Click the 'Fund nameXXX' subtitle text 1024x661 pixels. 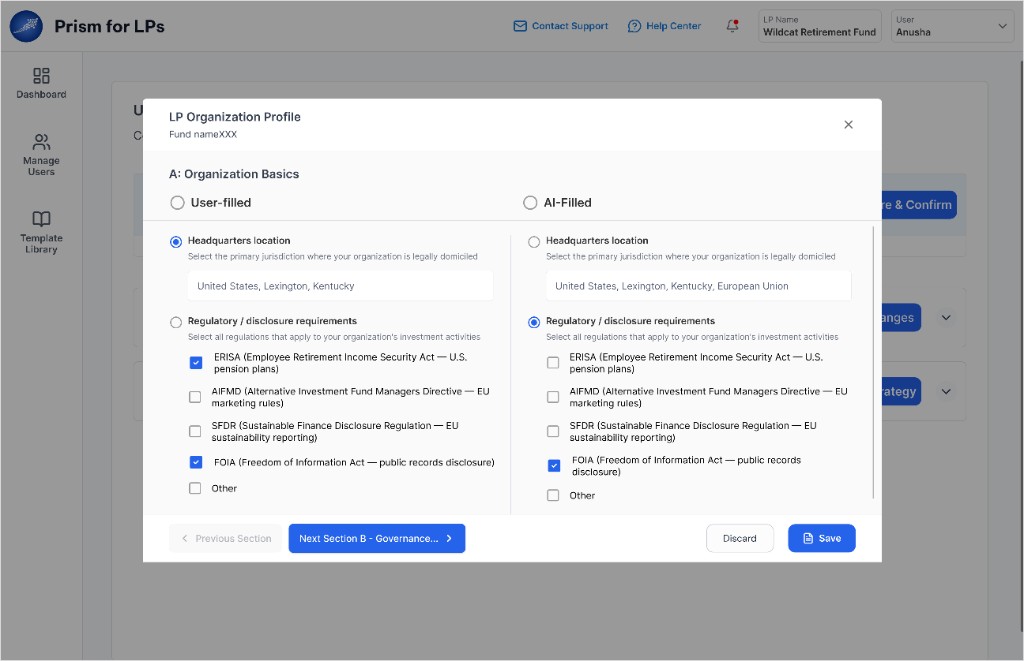203,135
